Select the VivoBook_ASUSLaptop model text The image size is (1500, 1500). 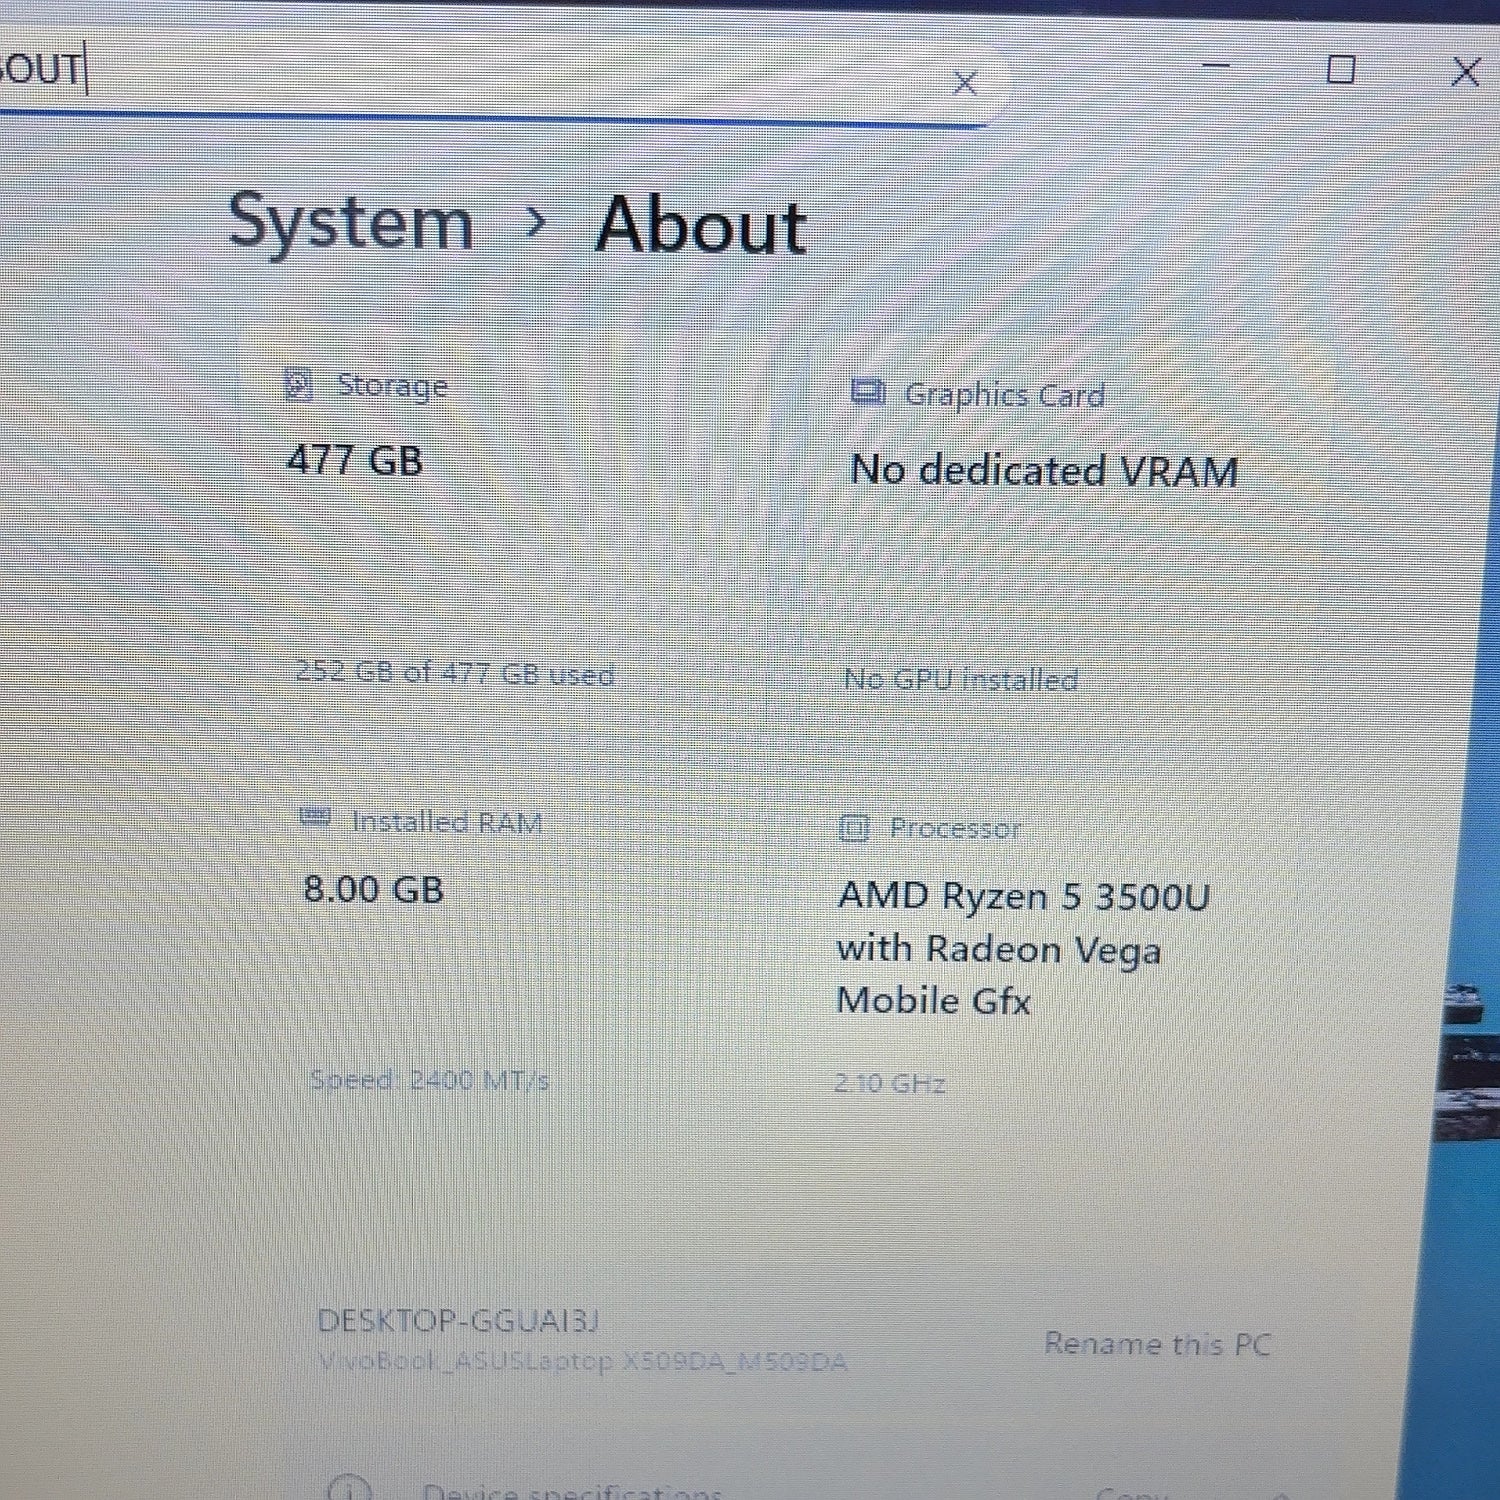tap(582, 1361)
